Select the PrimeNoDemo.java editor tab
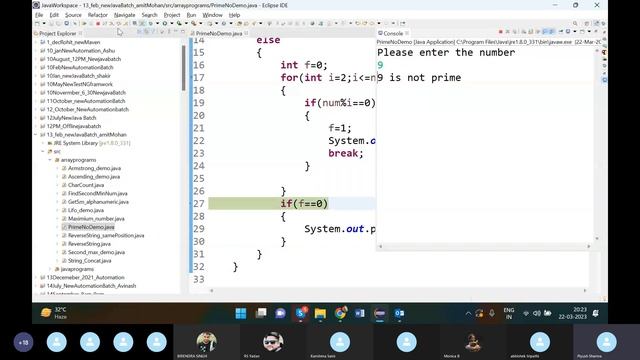640x360 pixels. pos(219,33)
